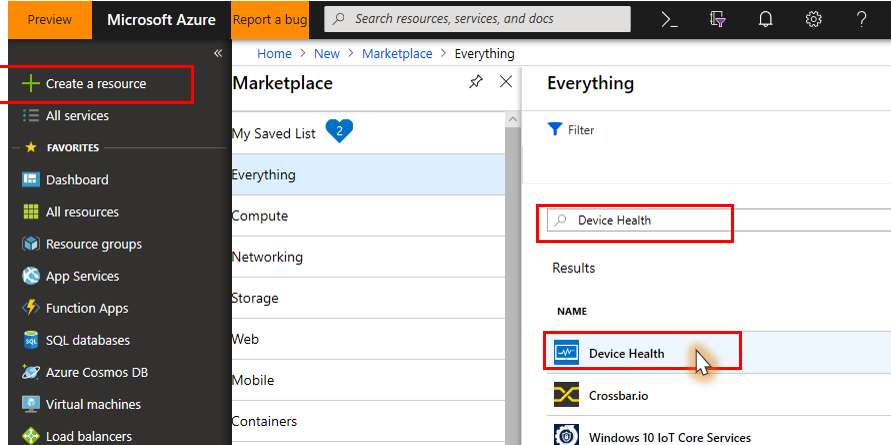The width and height of the screenshot is (891, 445).
Task: Open Virtual machines in the sidebar
Action: (93, 405)
